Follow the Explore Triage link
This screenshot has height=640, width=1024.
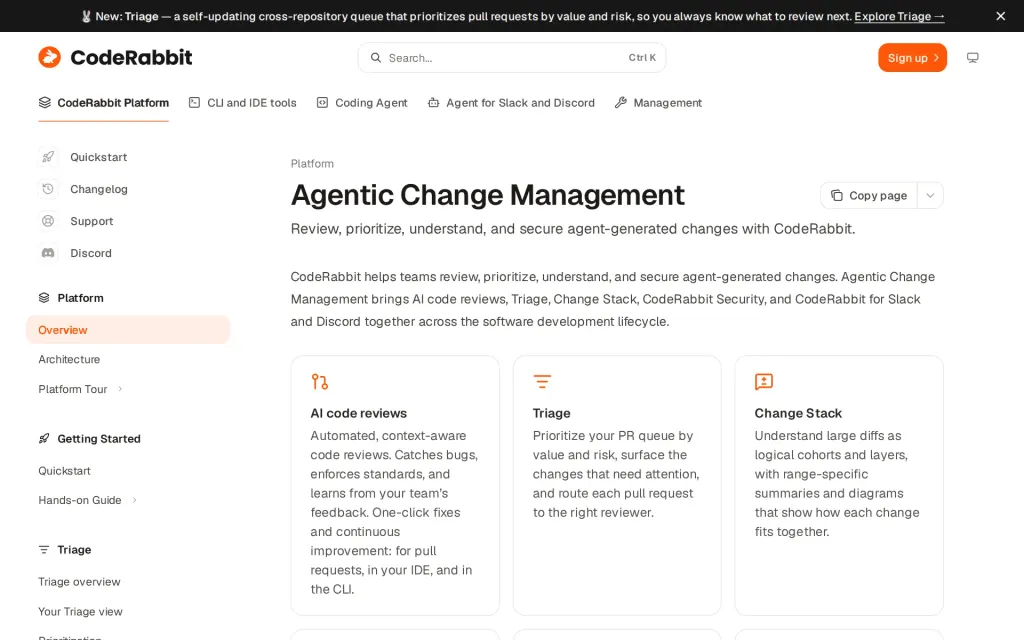pyautogui.click(x=899, y=16)
